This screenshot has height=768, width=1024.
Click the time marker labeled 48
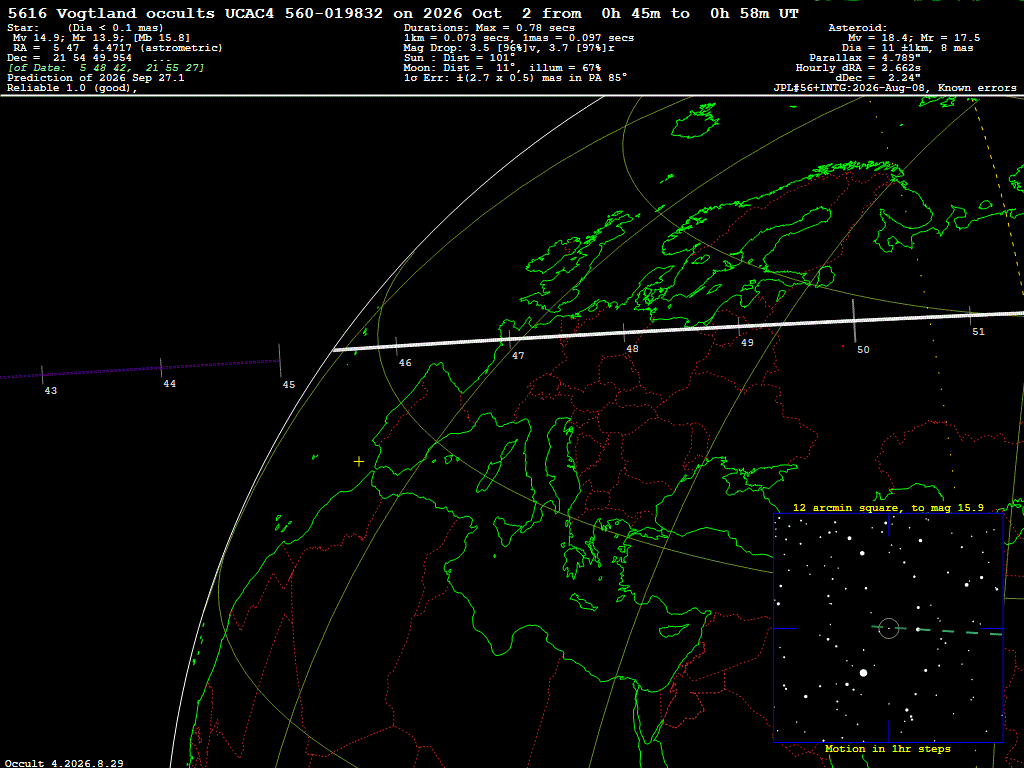[632, 349]
